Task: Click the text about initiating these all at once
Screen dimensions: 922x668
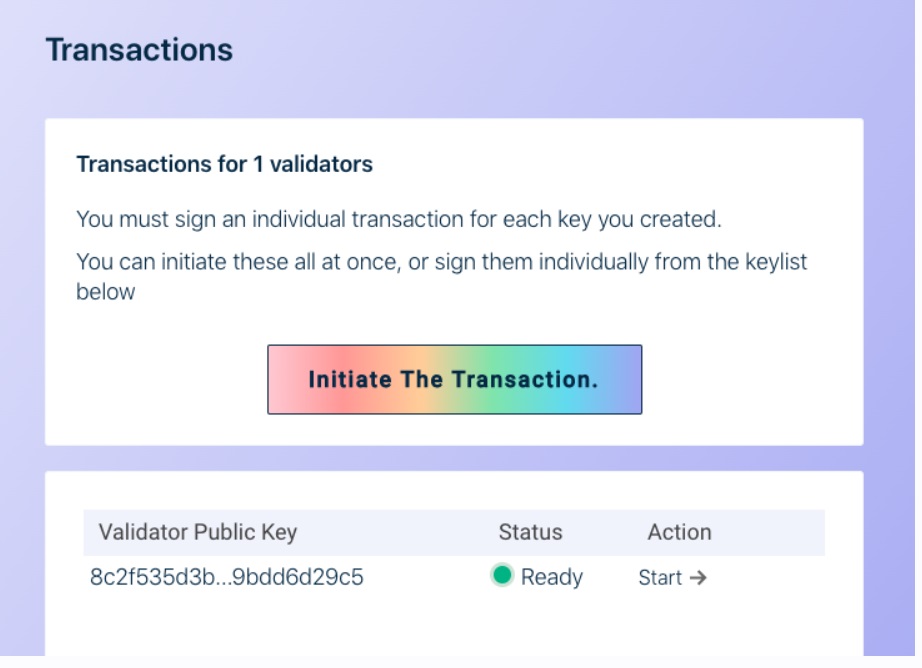Action: tap(442, 262)
